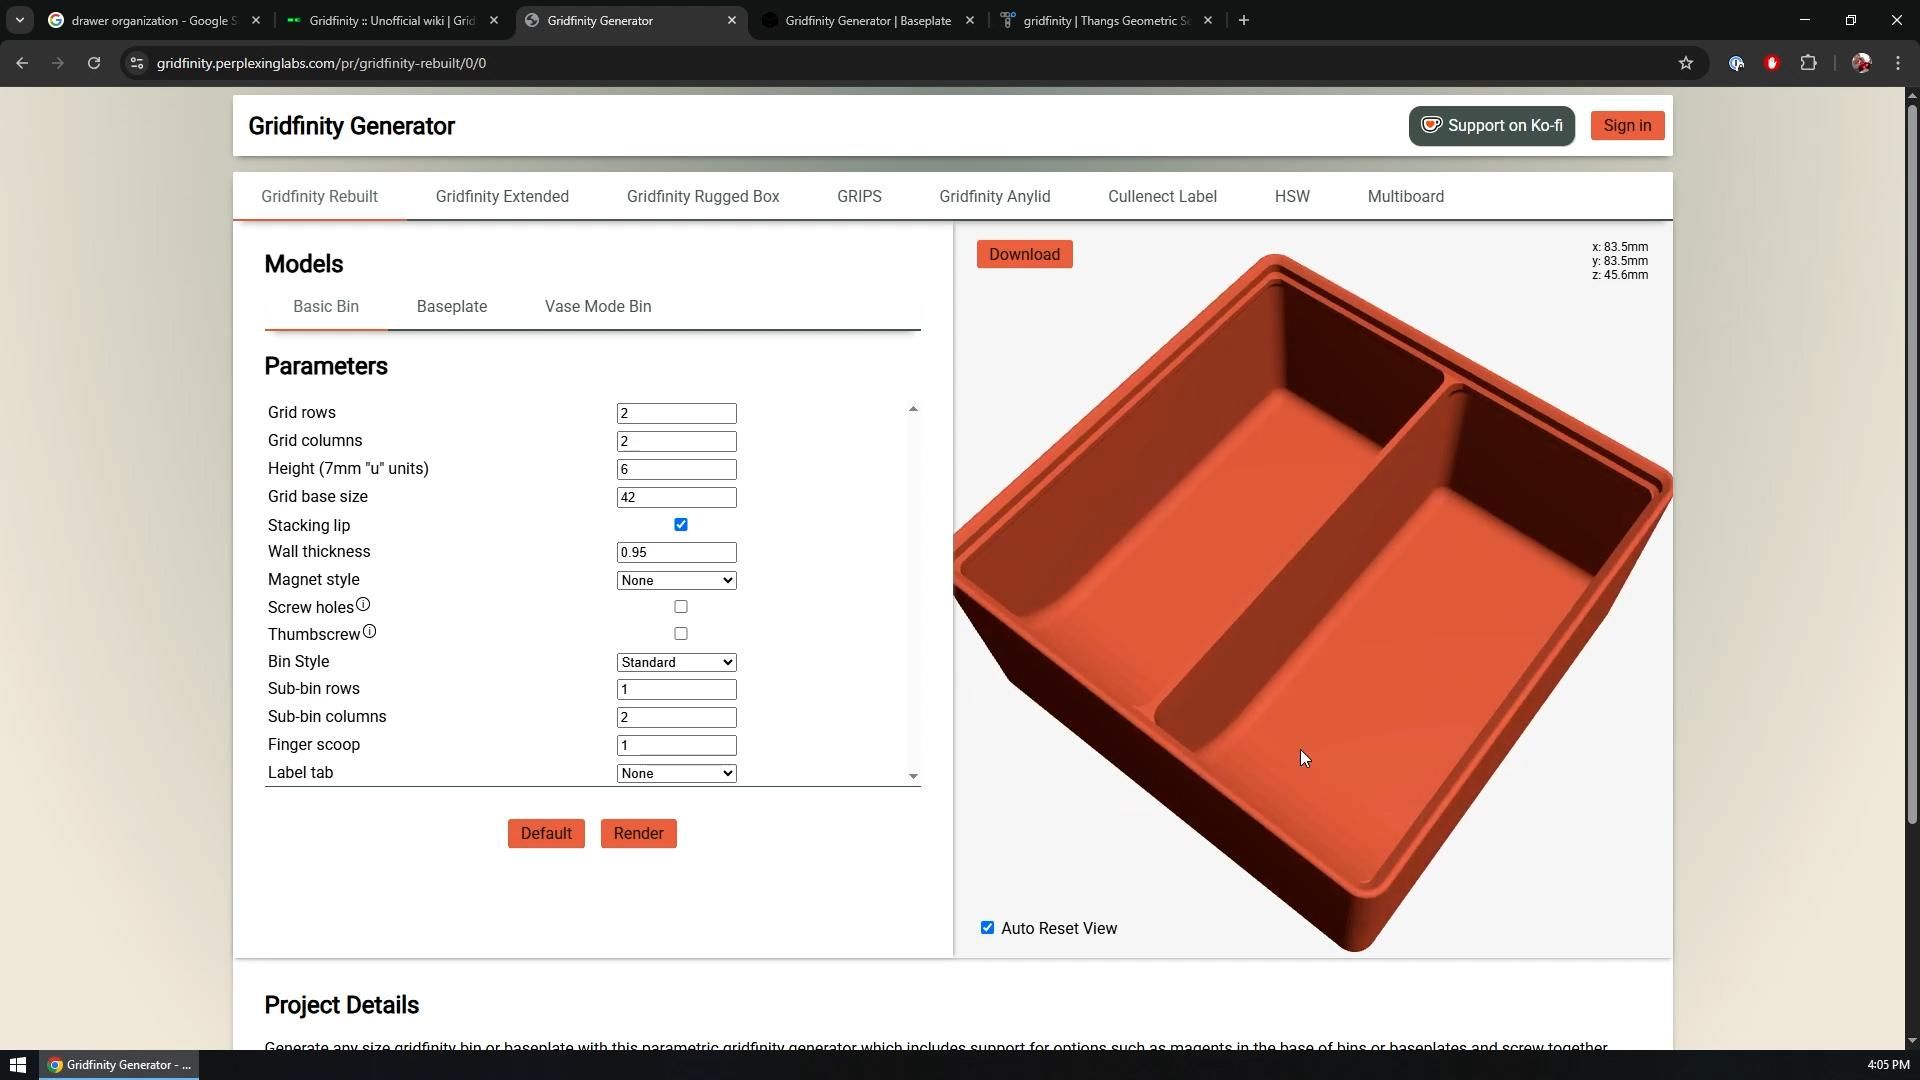The height and width of the screenshot is (1080, 1920).
Task: Bookmark the page with the star icon
Action: (1686, 62)
